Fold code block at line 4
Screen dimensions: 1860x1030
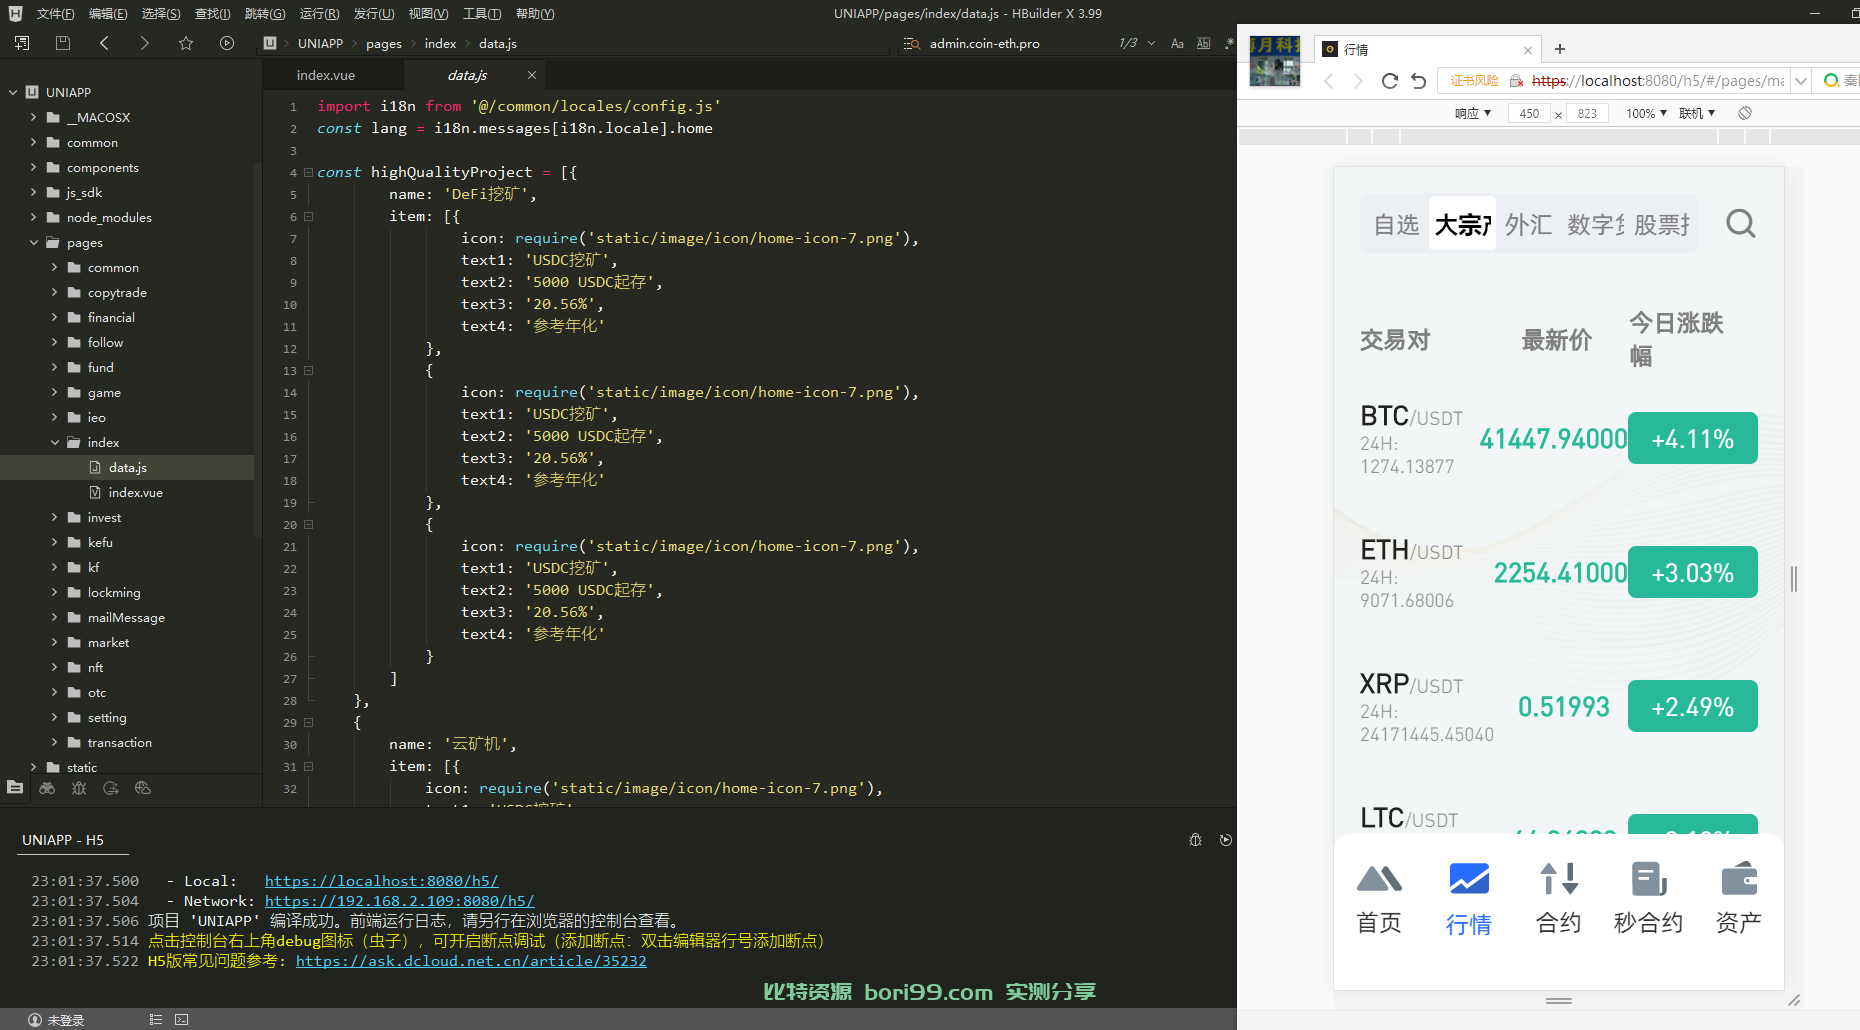308,172
